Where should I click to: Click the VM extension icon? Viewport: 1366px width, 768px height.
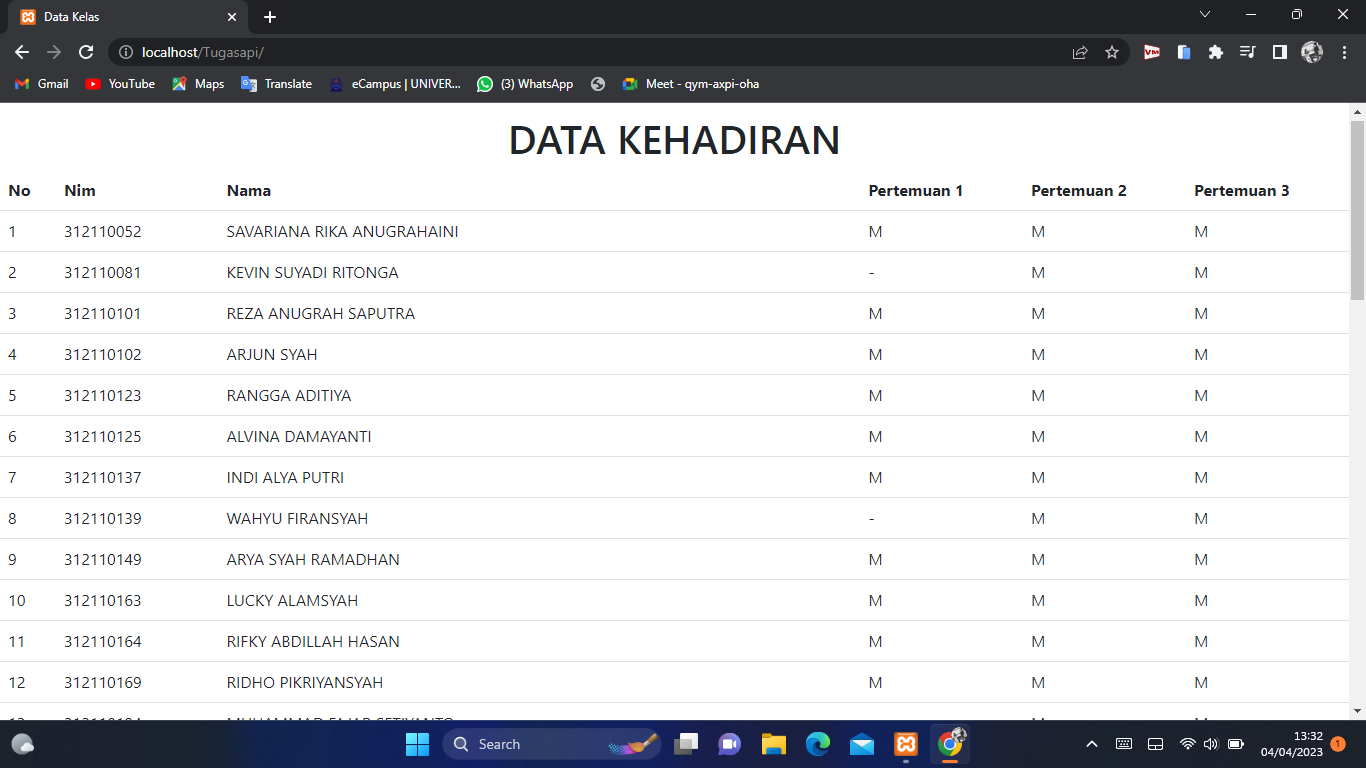pos(1151,52)
